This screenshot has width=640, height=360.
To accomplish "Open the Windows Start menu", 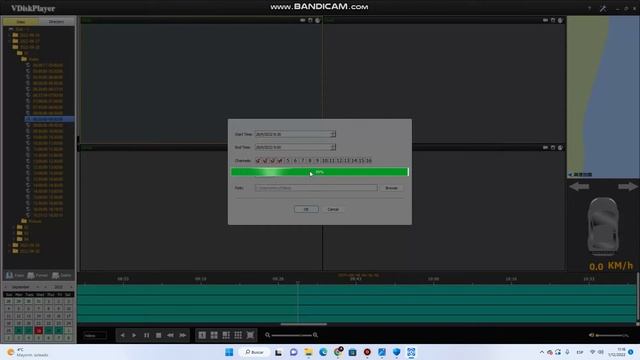I will tap(229, 352).
